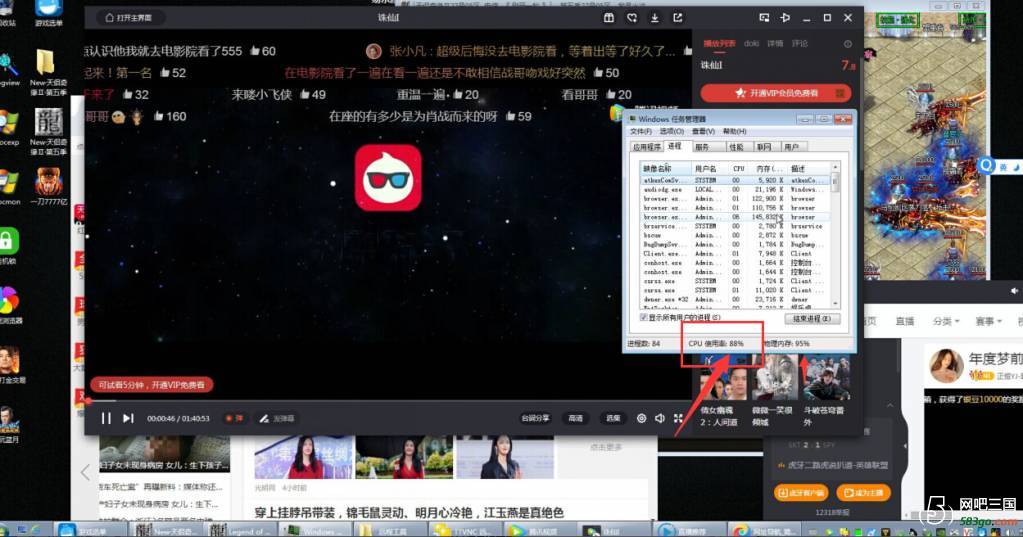Click the 开通VIP会员免费看 button in sidebar
Screen dimensions: 1023x537
pos(776,93)
